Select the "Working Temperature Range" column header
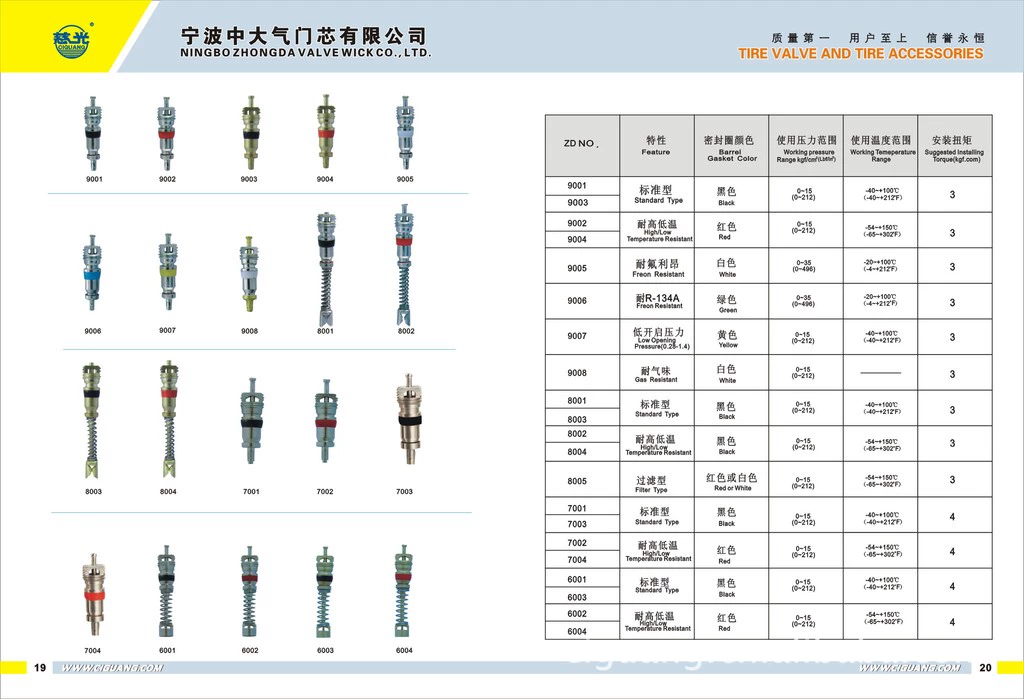This screenshot has width=1024, height=699. pyautogui.click(x=880, y=146)
